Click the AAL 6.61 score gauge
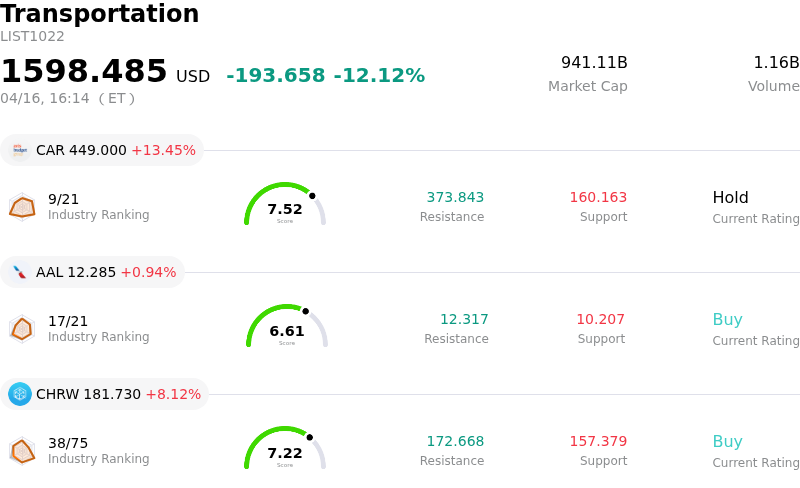This screenshot has height=488, width=800. coord(287,327)
